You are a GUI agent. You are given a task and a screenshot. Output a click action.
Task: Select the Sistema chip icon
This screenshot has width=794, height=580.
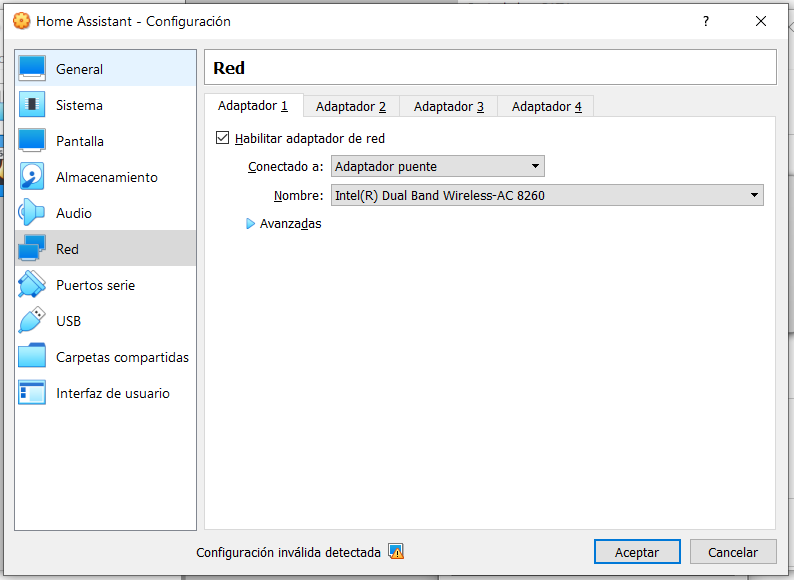(32, 105)
